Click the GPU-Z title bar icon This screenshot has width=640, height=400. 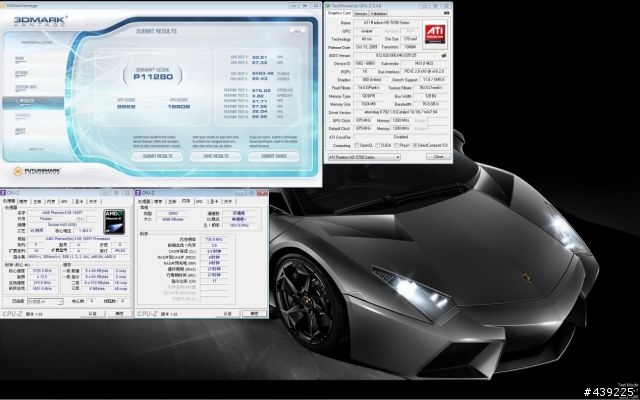click(x=328, y=6)
